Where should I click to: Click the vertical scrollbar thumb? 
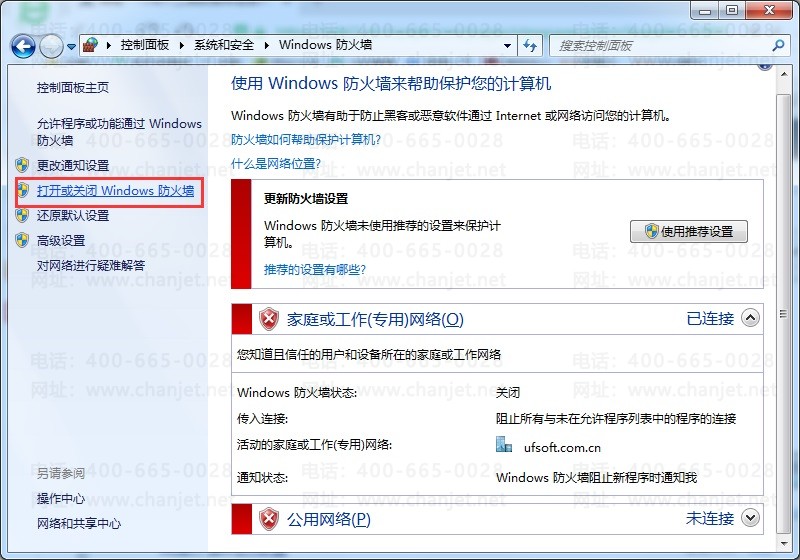coord(784,314)
